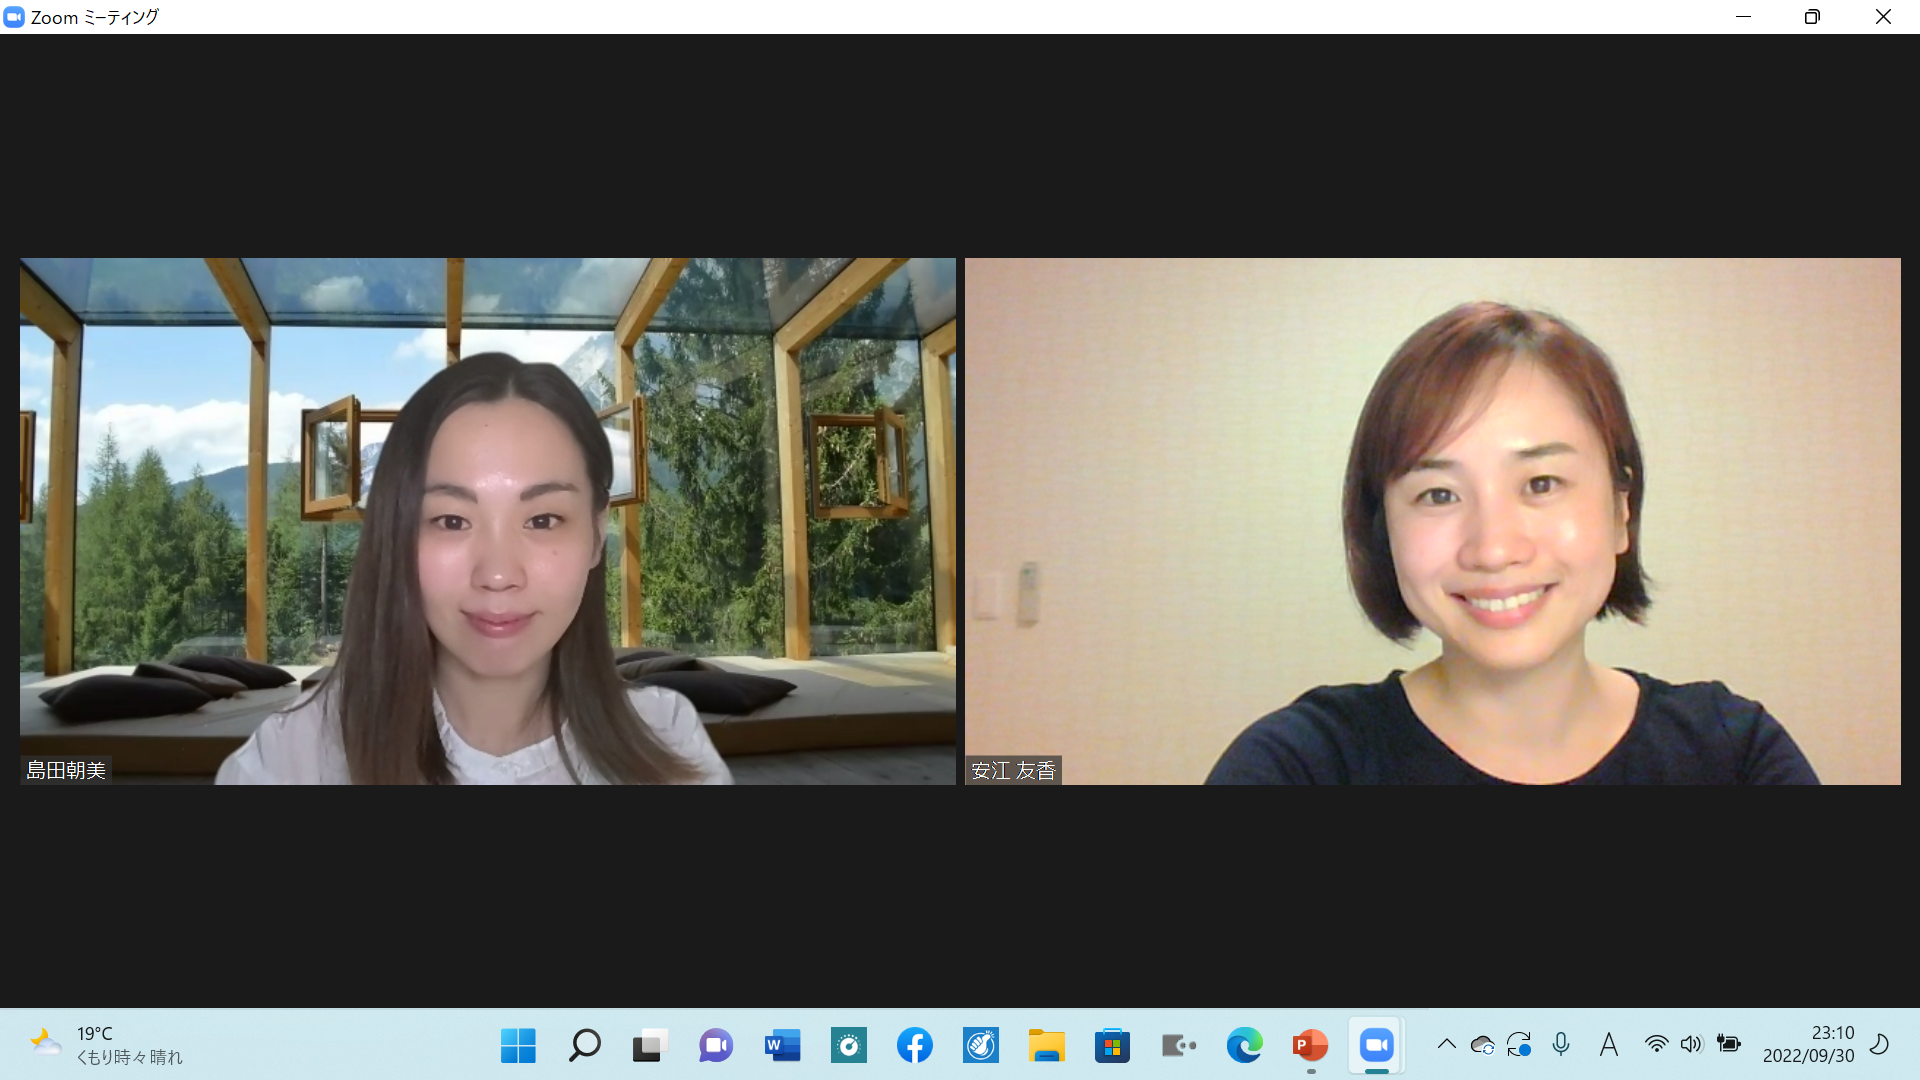Screen dimensions: 1920x1080
Task: Close the Zoom meeting window
Action: click(1883, 17)
